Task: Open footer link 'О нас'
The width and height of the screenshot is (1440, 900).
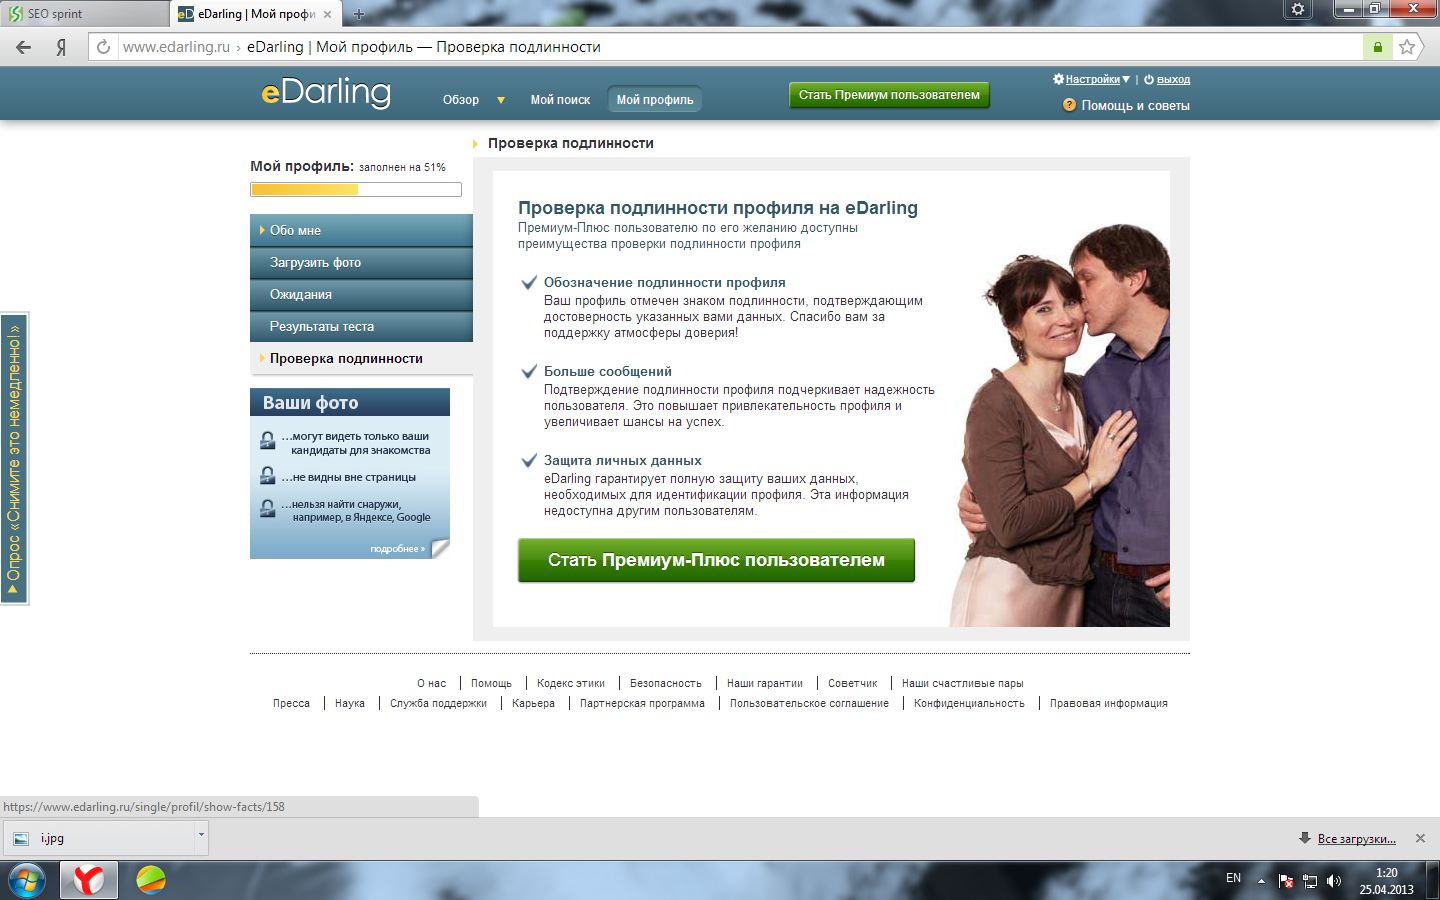Action: tap(431, 683)
